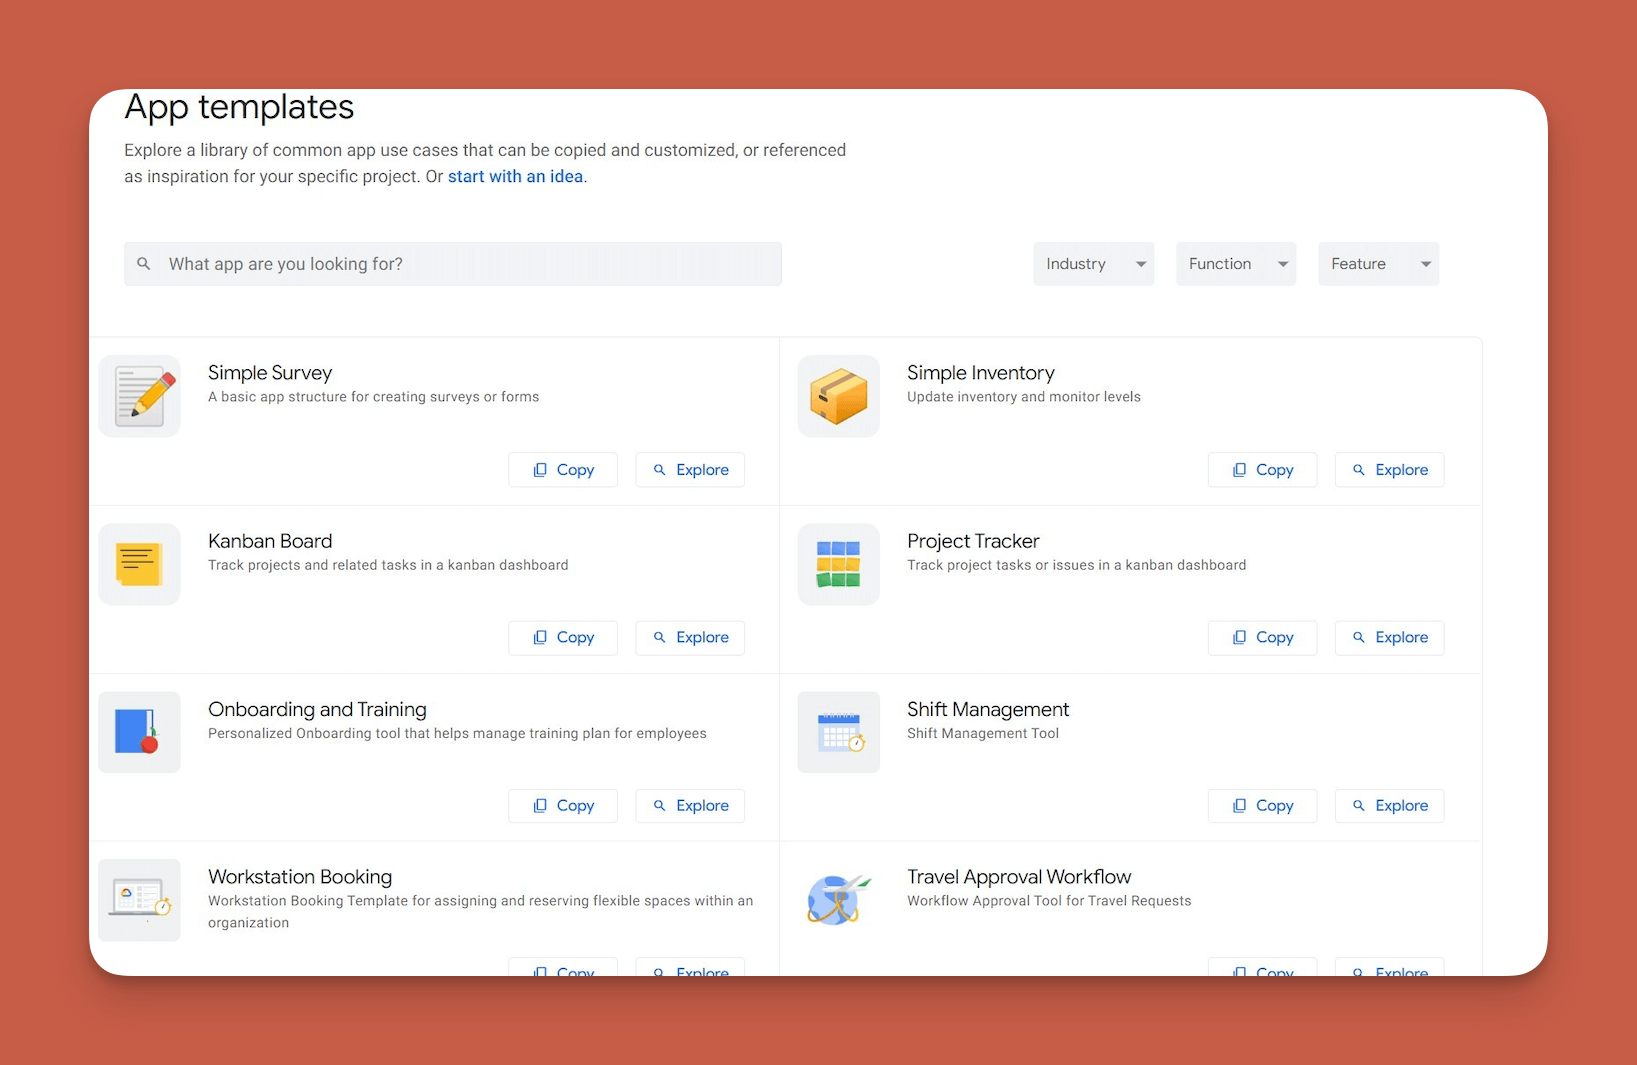This screenshot has height=1065, width=1637.
Task: Click the Simple Inventory box icon
Action: [839, 396]
